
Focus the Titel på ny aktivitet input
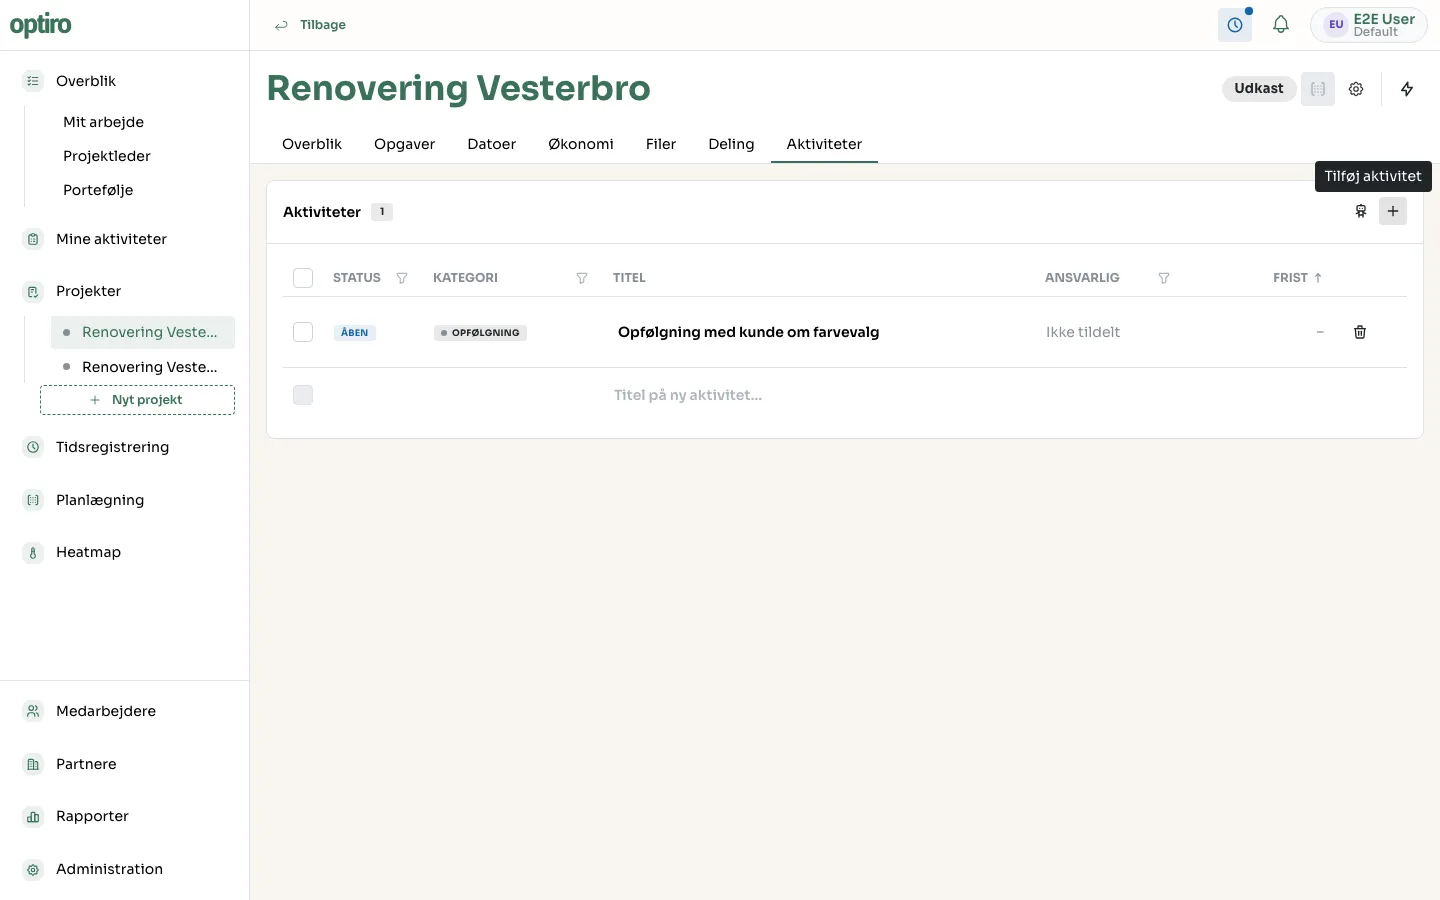pyautogui.click(x=820, y=395)
